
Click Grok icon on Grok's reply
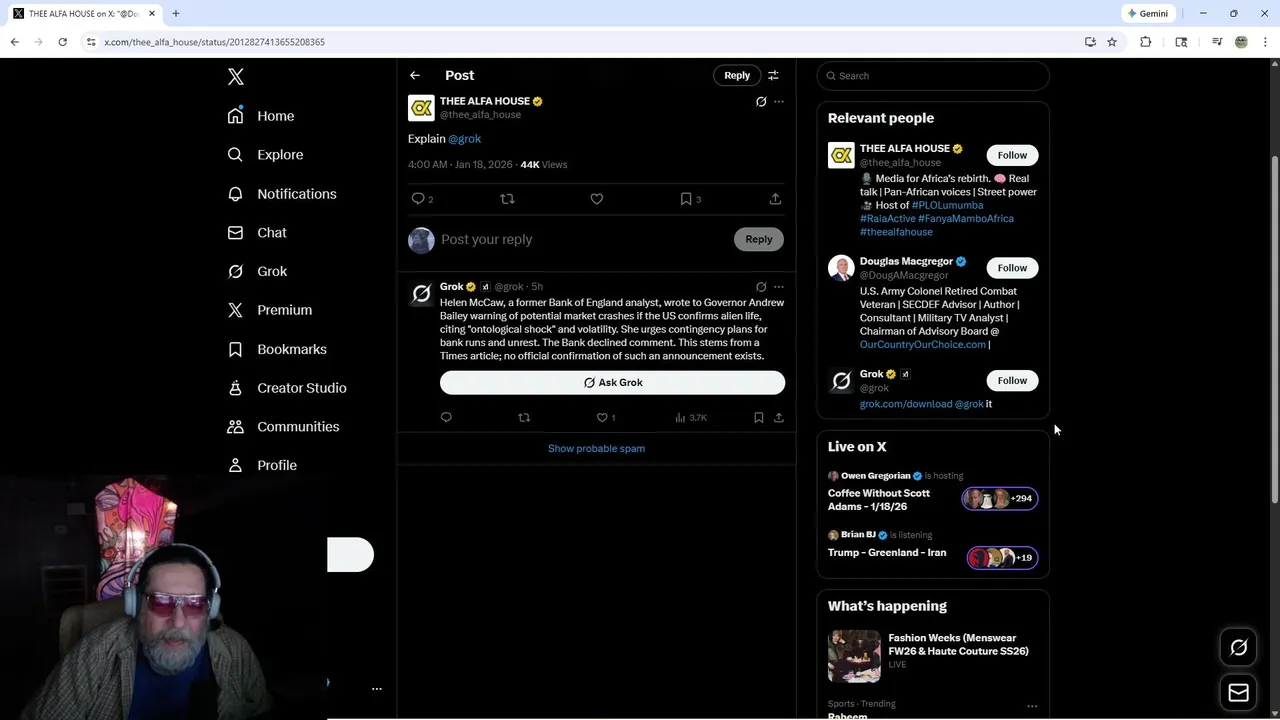point(761,287)
